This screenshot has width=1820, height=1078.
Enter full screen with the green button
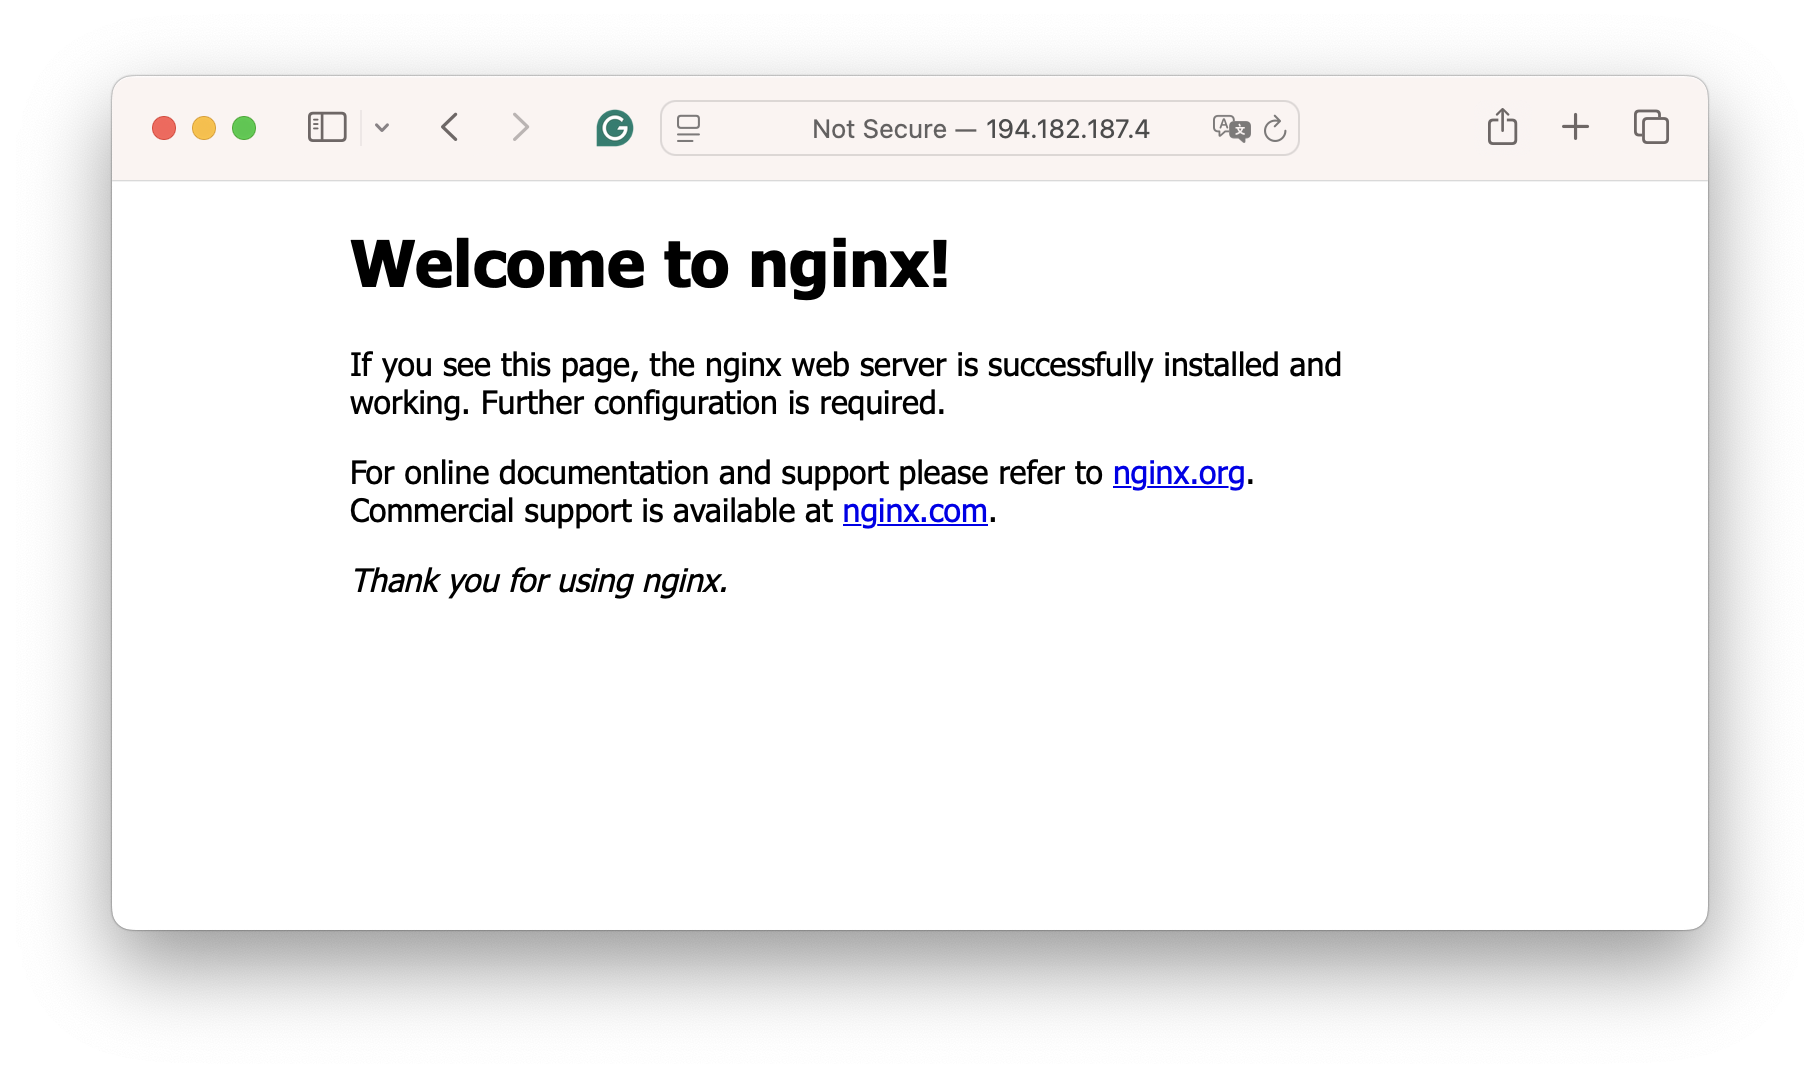click(x=244, y=128)
